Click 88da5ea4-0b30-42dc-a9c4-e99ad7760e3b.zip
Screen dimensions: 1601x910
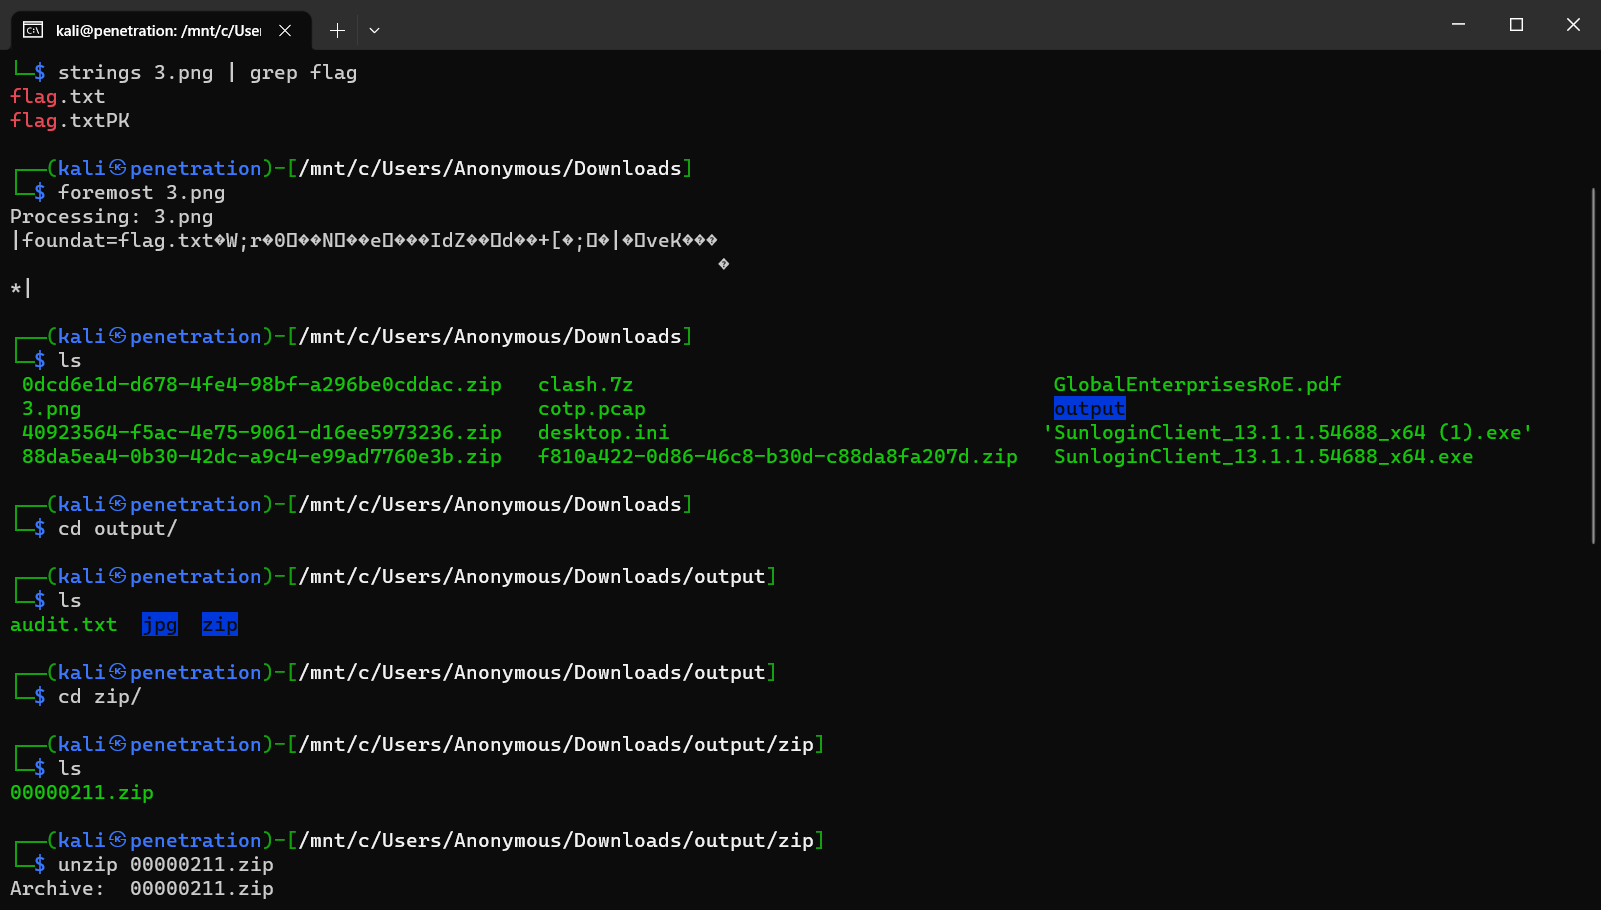pyautogui.click(x=262, y=456)
